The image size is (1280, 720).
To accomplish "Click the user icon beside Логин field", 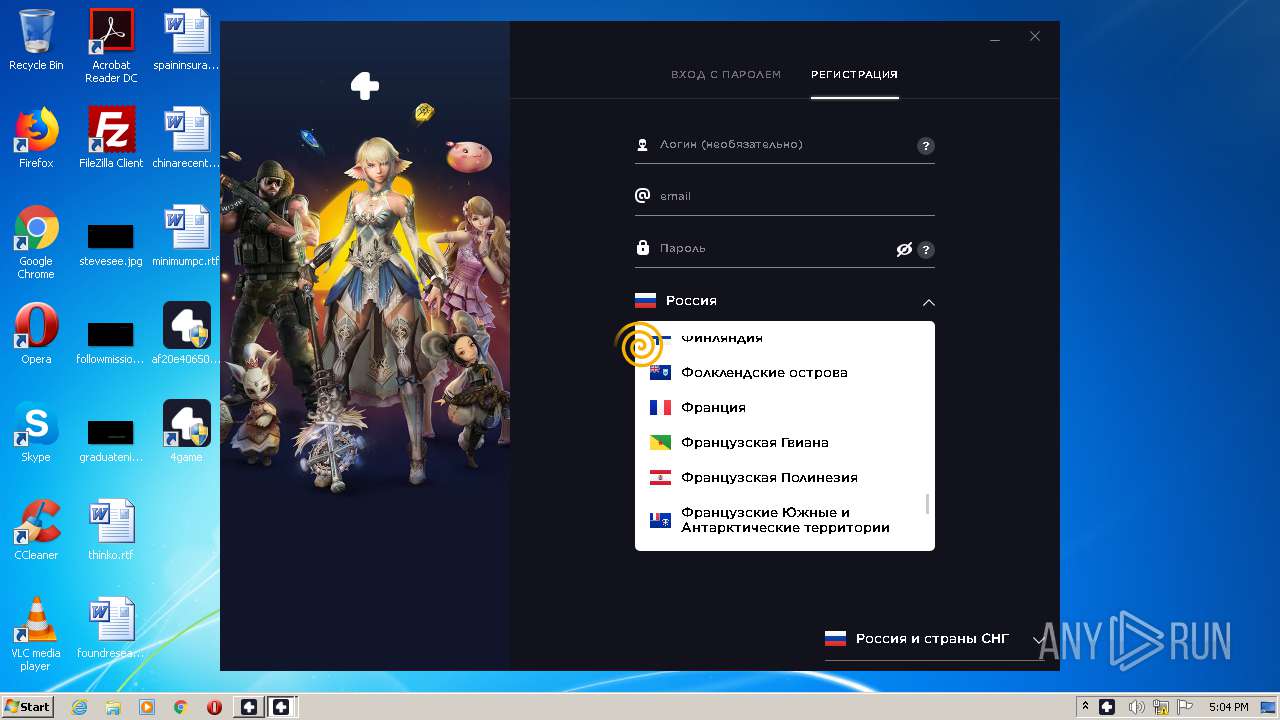I will coord(643,145).
